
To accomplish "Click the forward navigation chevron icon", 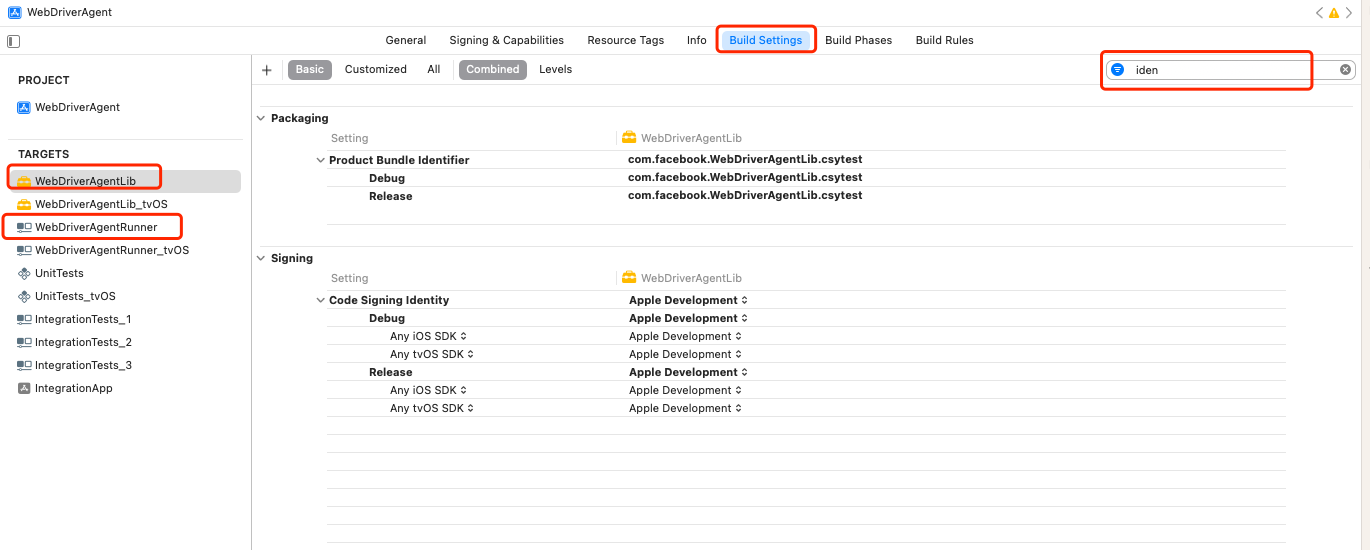I will coord(1348,13).
